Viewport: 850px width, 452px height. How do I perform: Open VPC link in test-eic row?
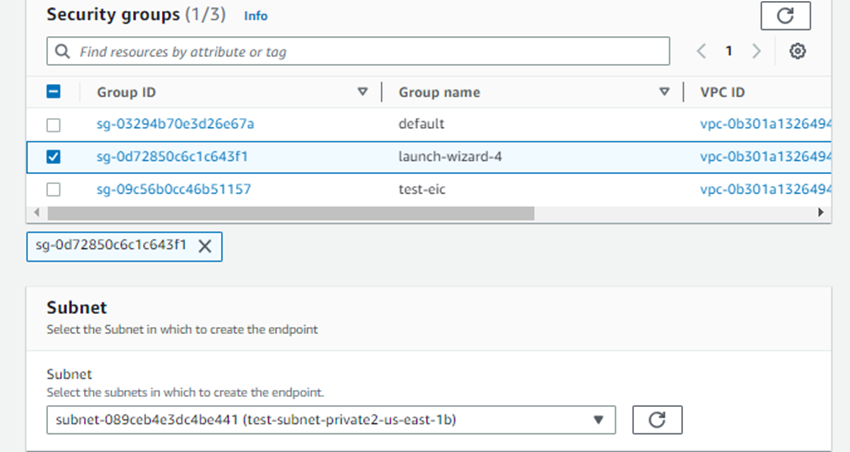click(765, 189)
